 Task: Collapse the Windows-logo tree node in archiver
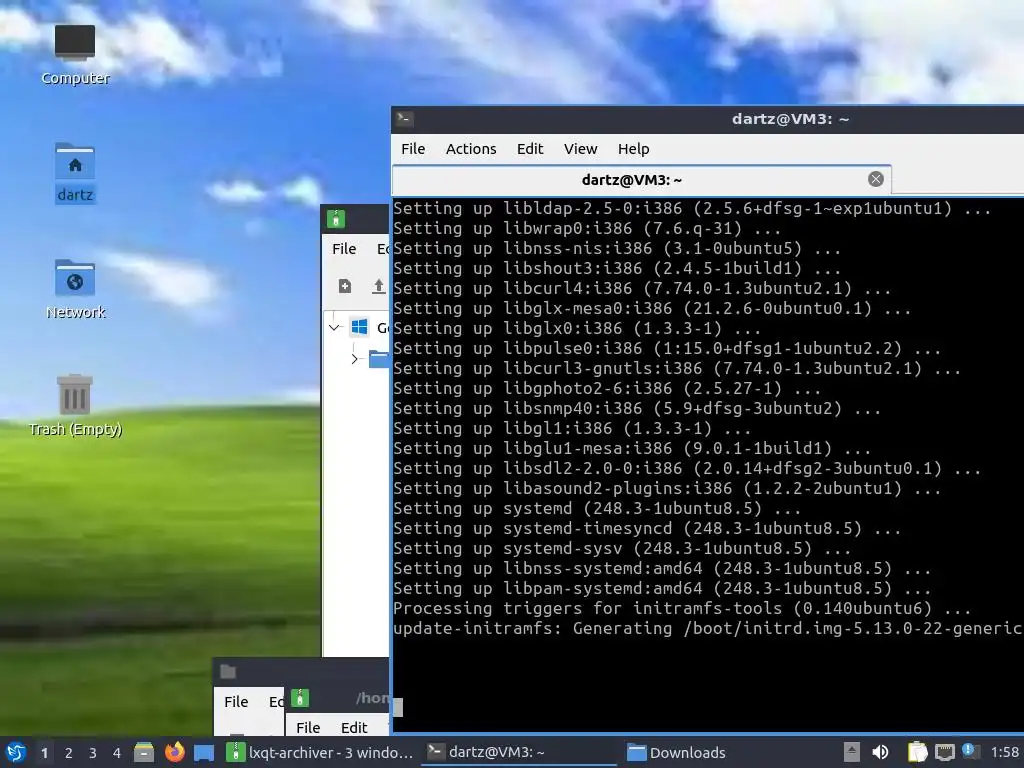pos(334,327)
